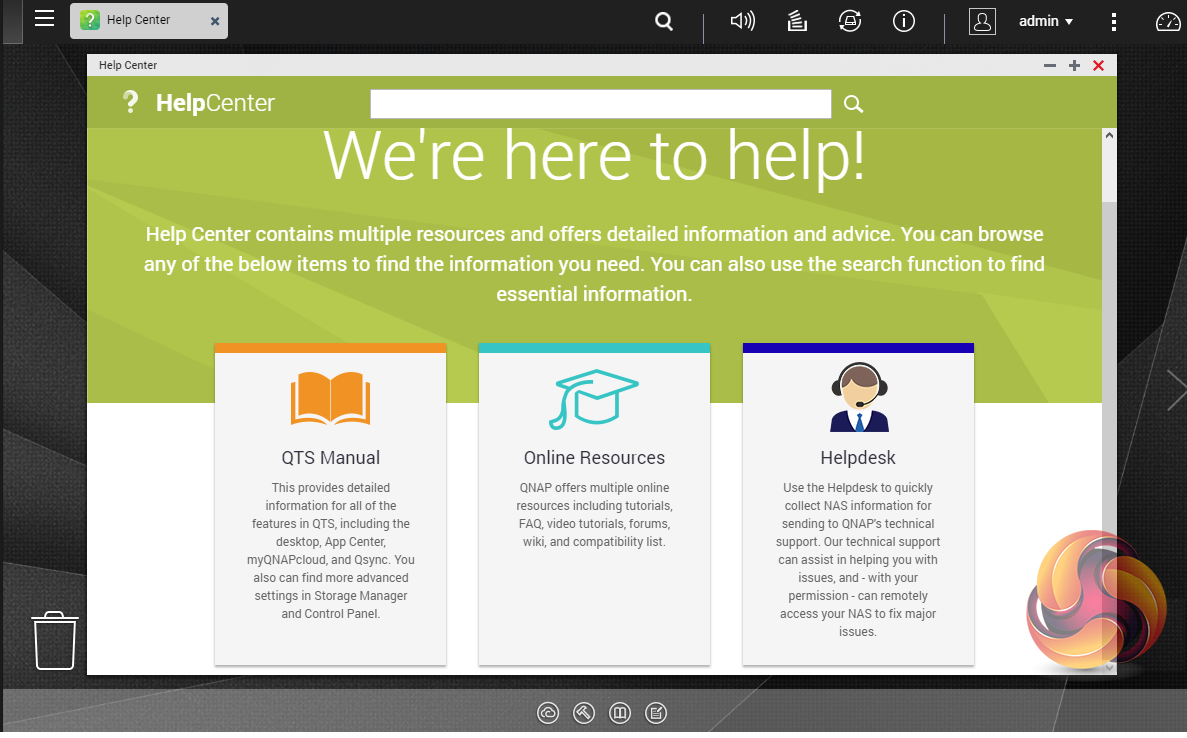Screen dimensions: 1187x738
Task: Open the Online Resources graduation cap icon
Action: point(594,399)
